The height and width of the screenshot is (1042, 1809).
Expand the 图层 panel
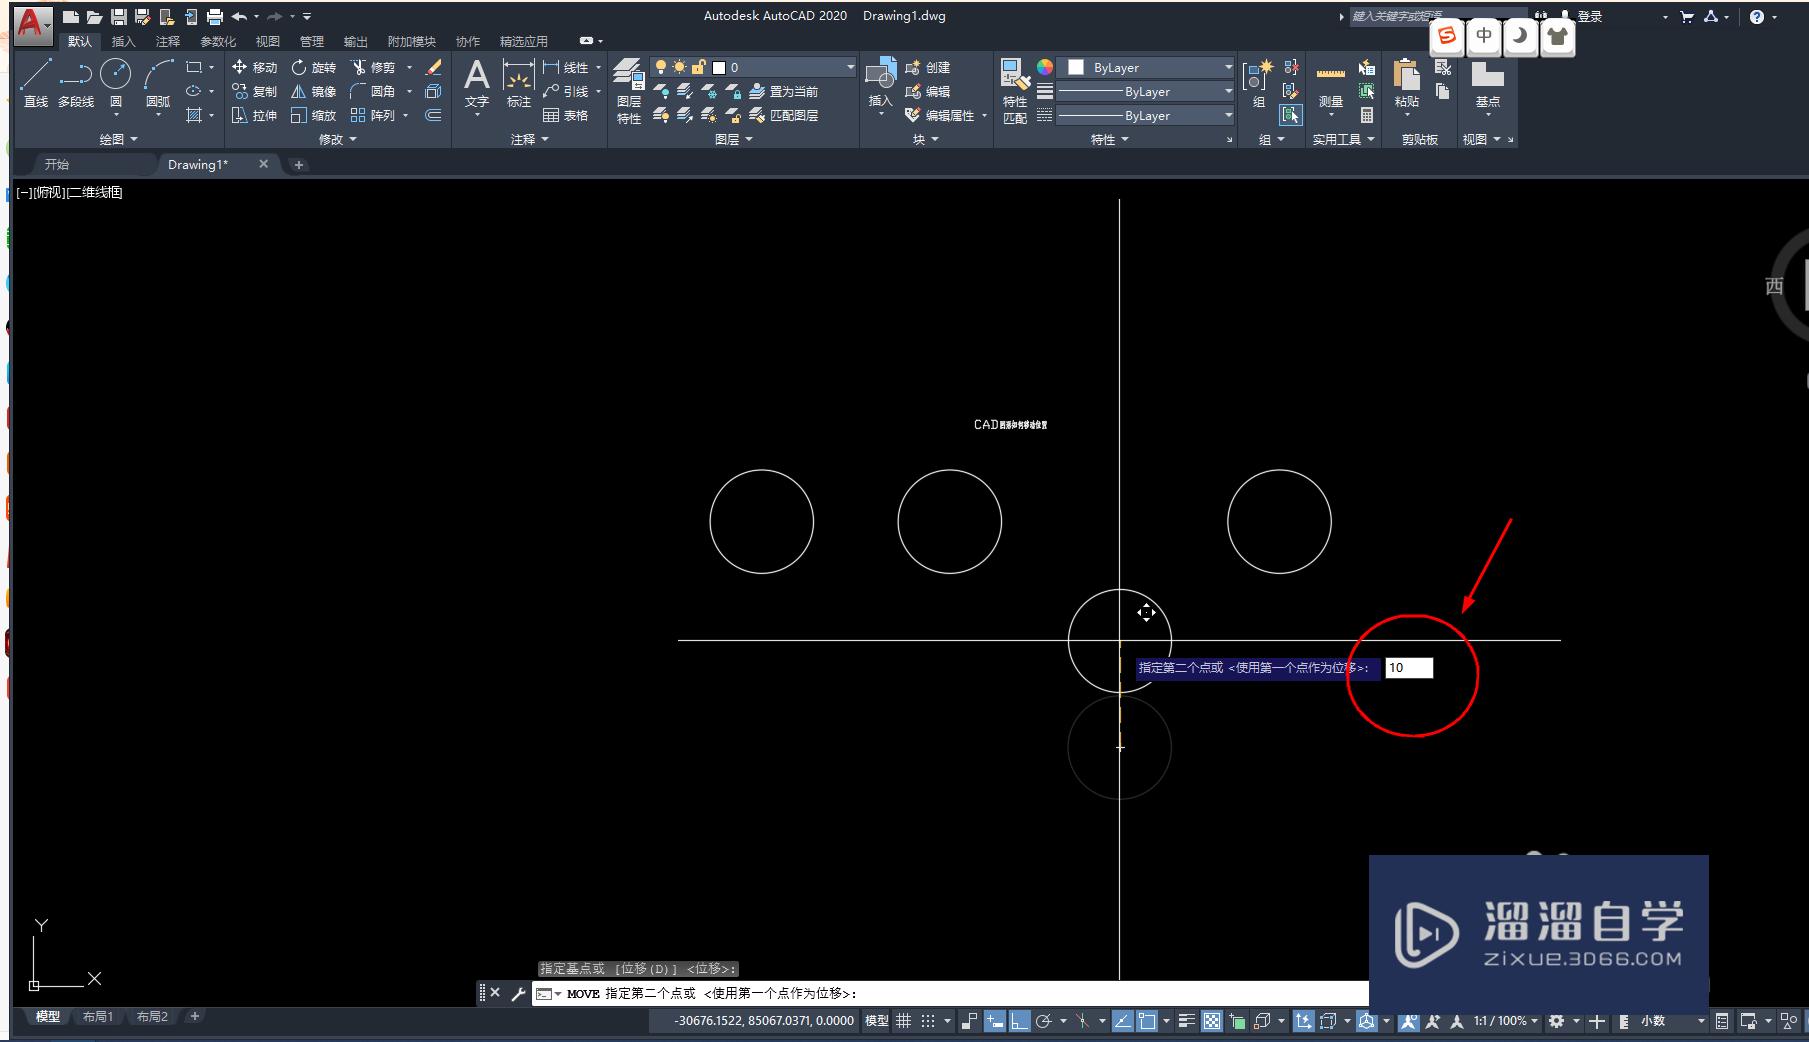coord(733,140)
